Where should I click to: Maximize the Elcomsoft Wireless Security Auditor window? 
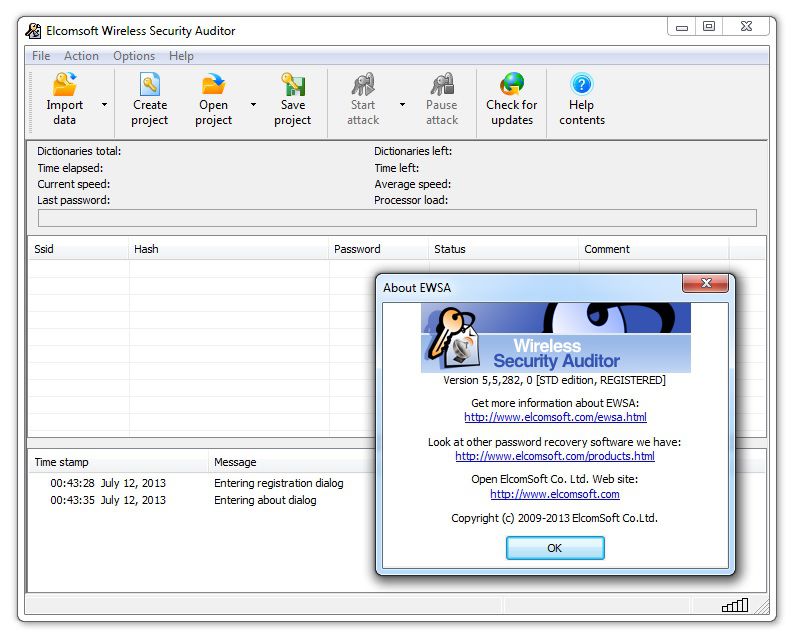click(709, 26)
